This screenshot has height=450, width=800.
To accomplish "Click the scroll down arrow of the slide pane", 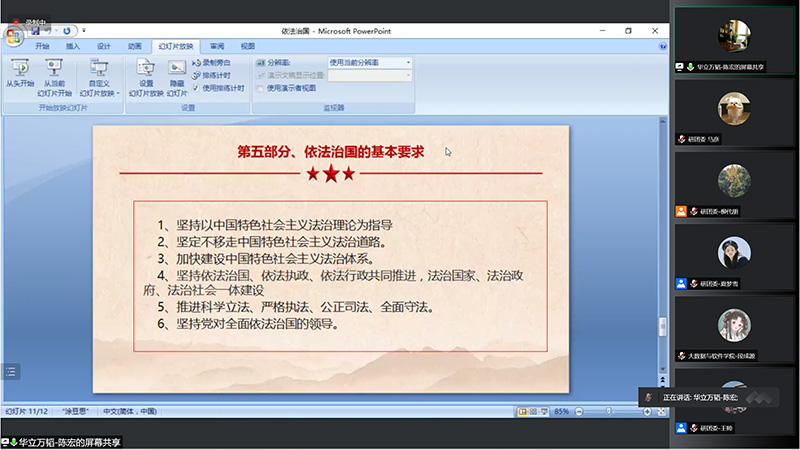I will pos(662,369).
